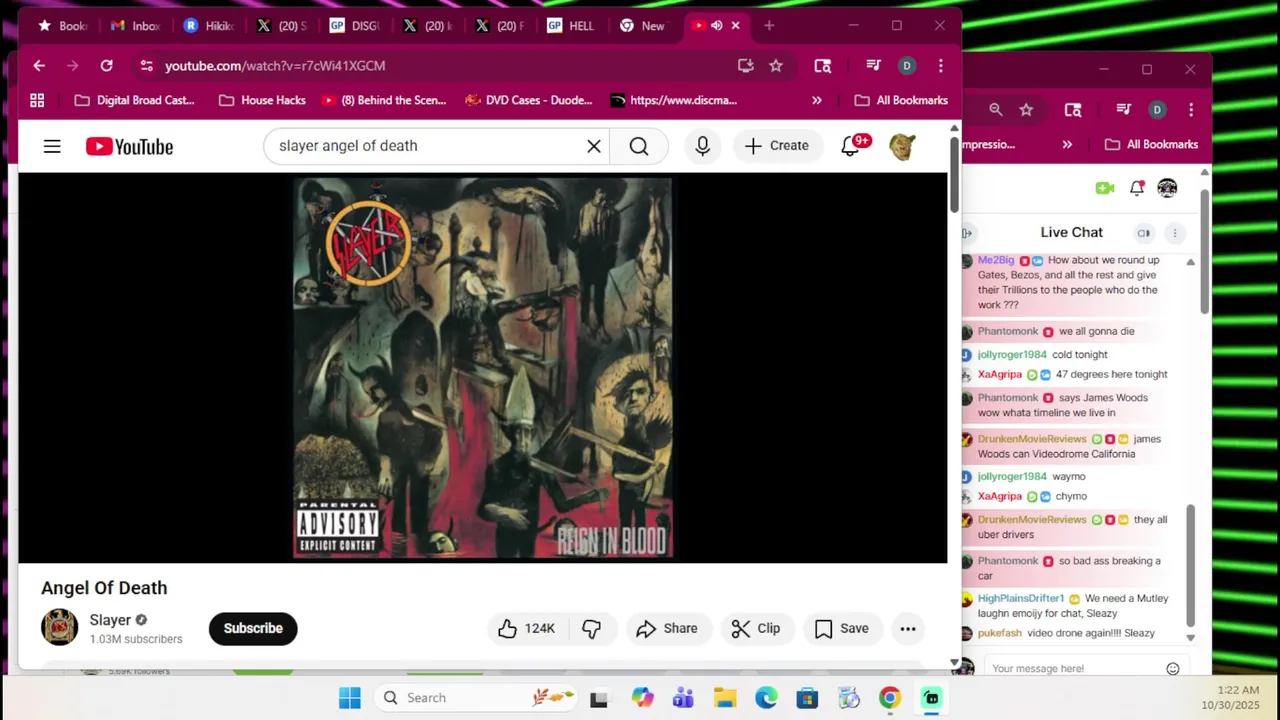Screen dimensions: 1280x720
Task: Click the Windows taskbar Search box
Action: pos(477,698)
